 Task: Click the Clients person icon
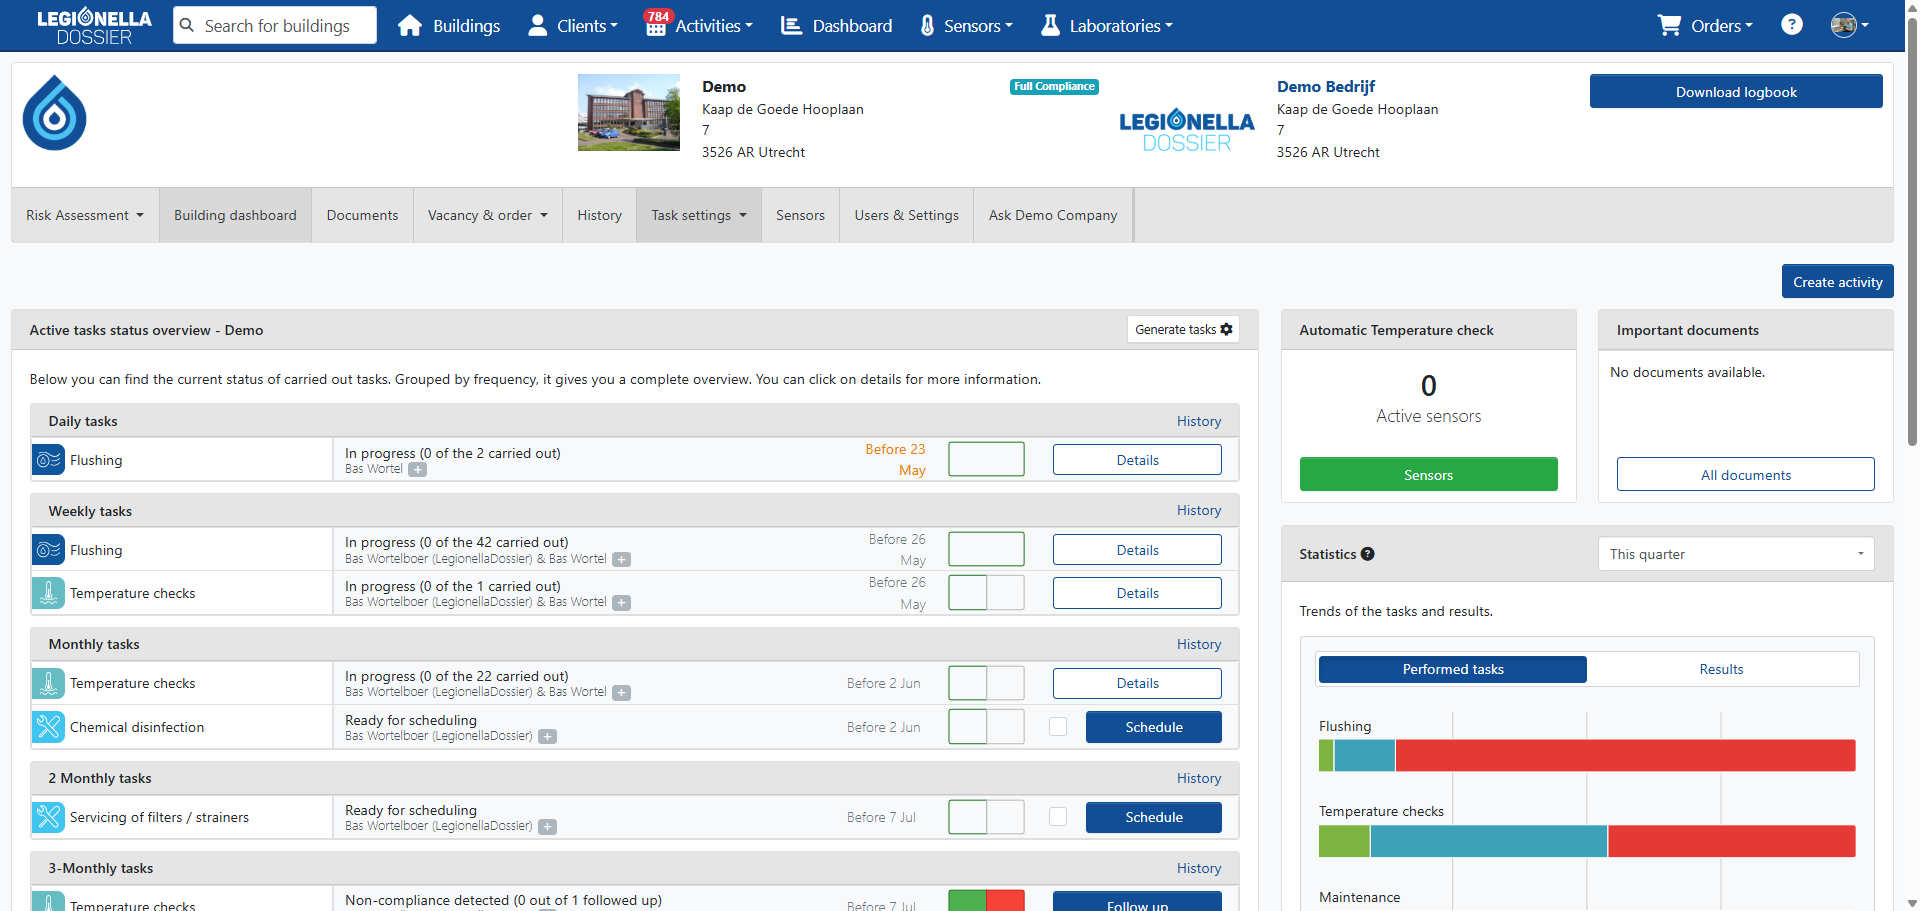click(x=538, y=26)
